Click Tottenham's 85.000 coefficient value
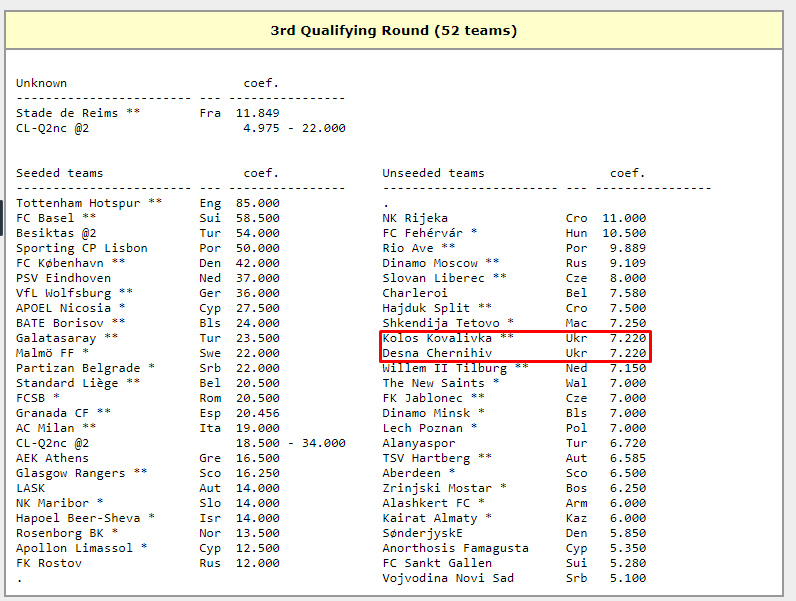The width and height of the screenshot is (796, 601). [x=258, y=203]
